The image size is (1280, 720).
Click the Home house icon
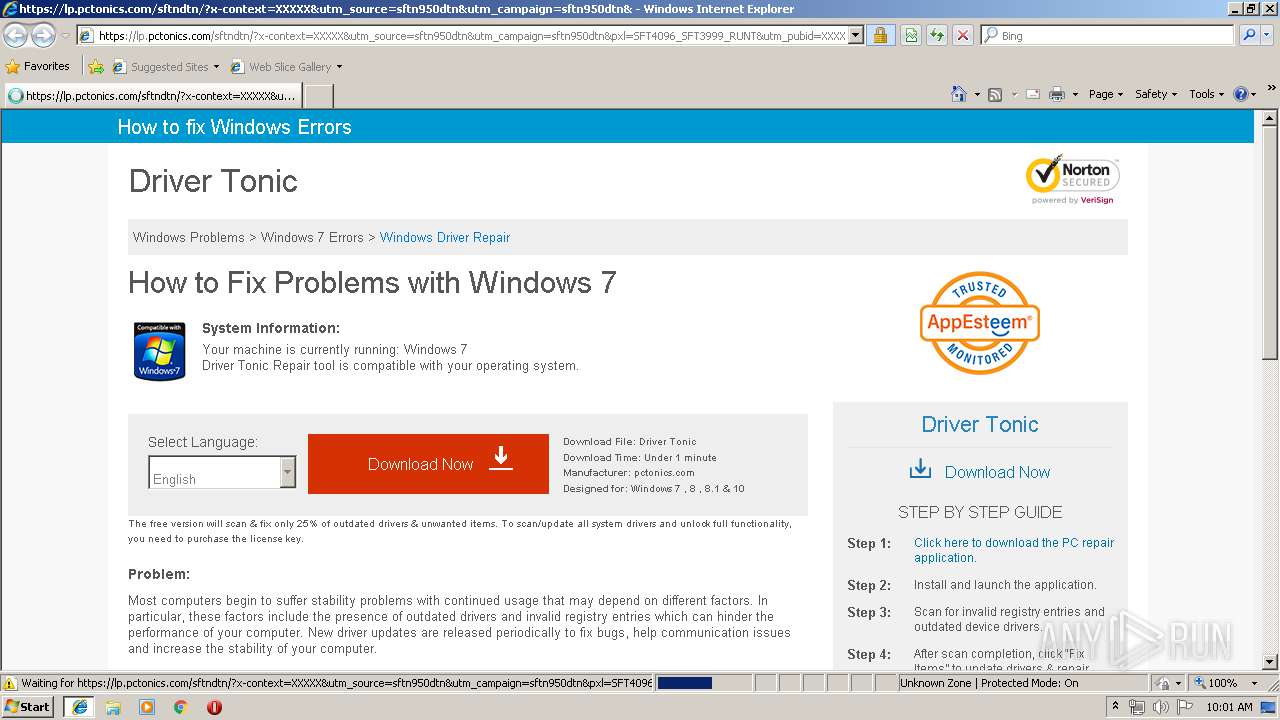coord(959,94)
